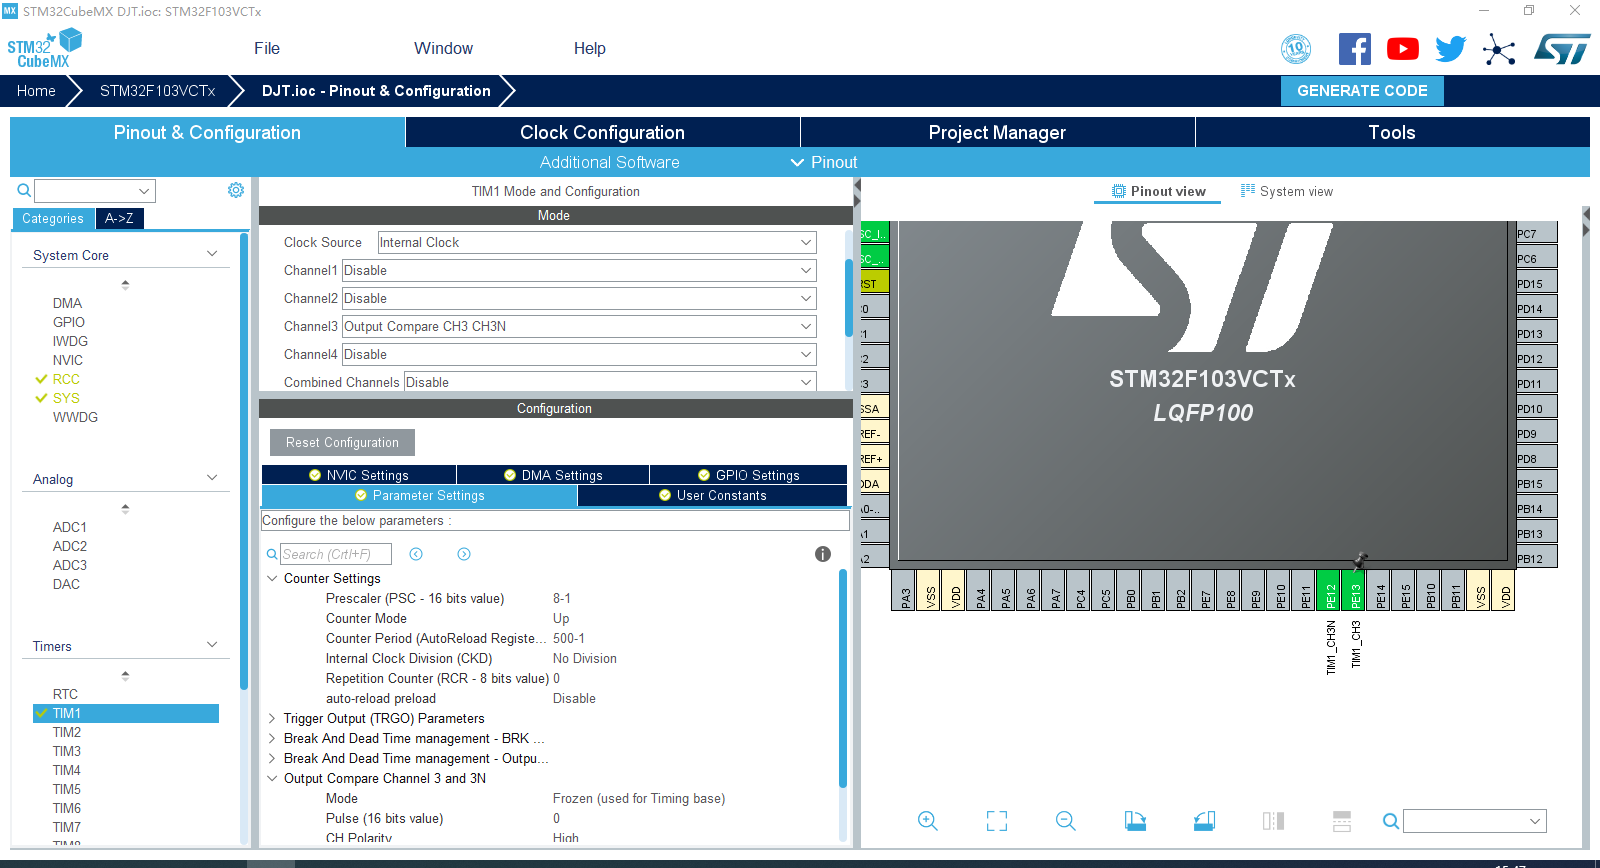This screenshot has width=1600, height=868.
Task: Rotate the chip view counterclockwise icon
Action: coord(1204,821)
